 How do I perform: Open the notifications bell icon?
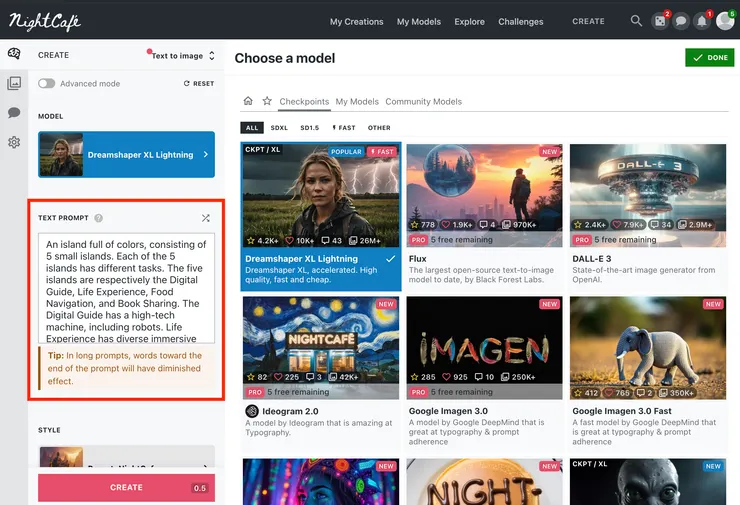pyautogui.click(x=702, y=21)
